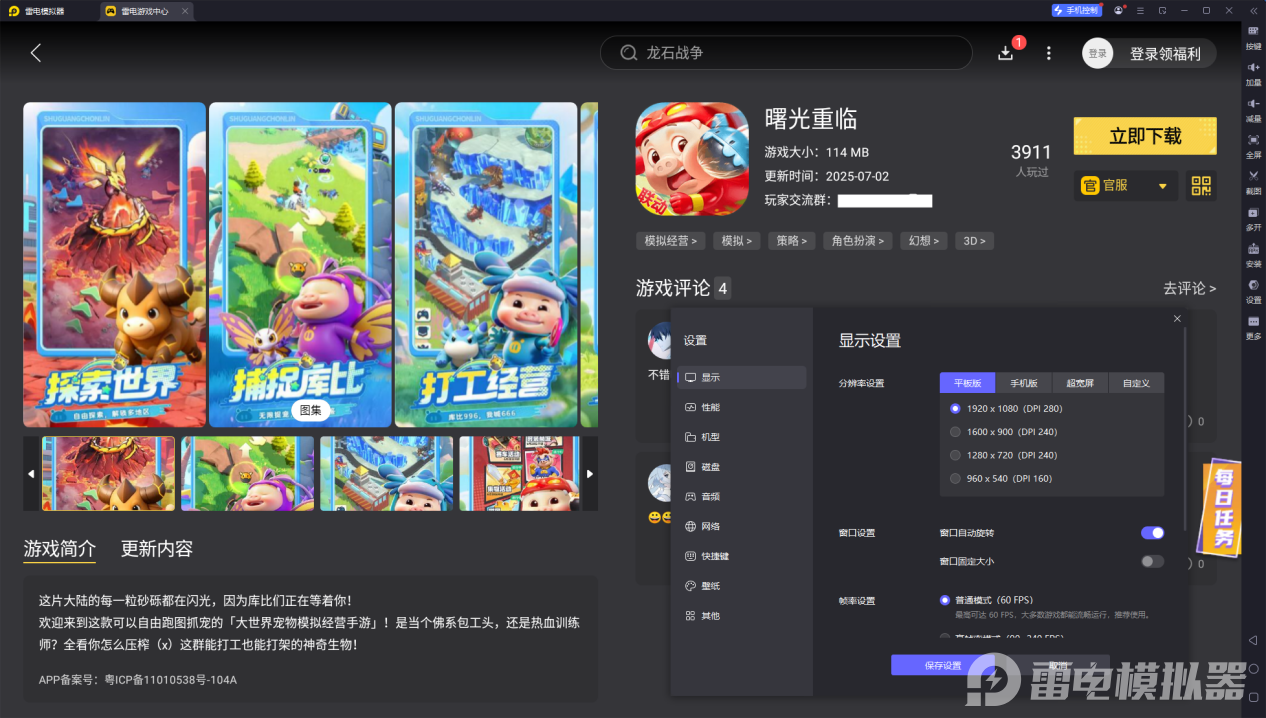This screenshot has width=1266, height=718.
Task: Select the 更新内容 tab
Action: (157, 549)
